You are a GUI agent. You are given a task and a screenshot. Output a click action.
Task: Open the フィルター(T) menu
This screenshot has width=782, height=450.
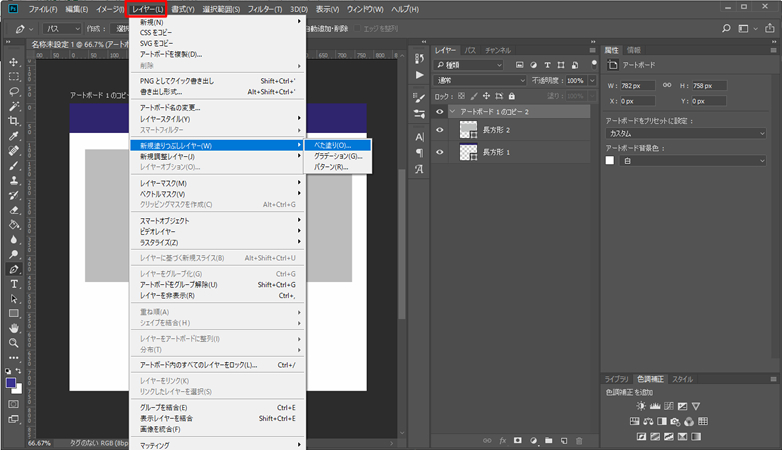(x=265, y=9)
